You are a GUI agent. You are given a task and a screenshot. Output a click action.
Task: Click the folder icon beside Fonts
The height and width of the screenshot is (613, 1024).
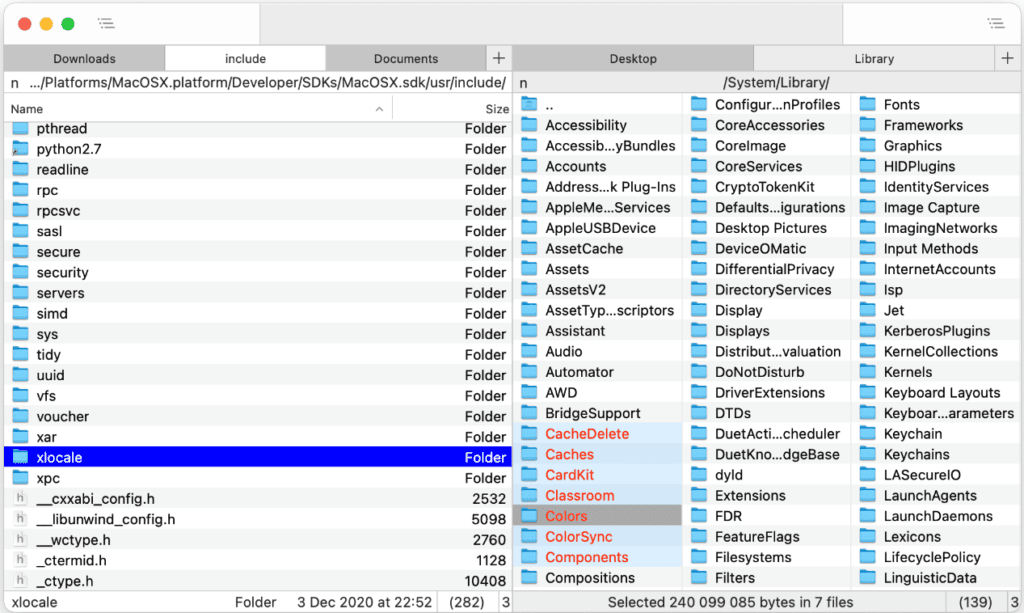point(870,104)
